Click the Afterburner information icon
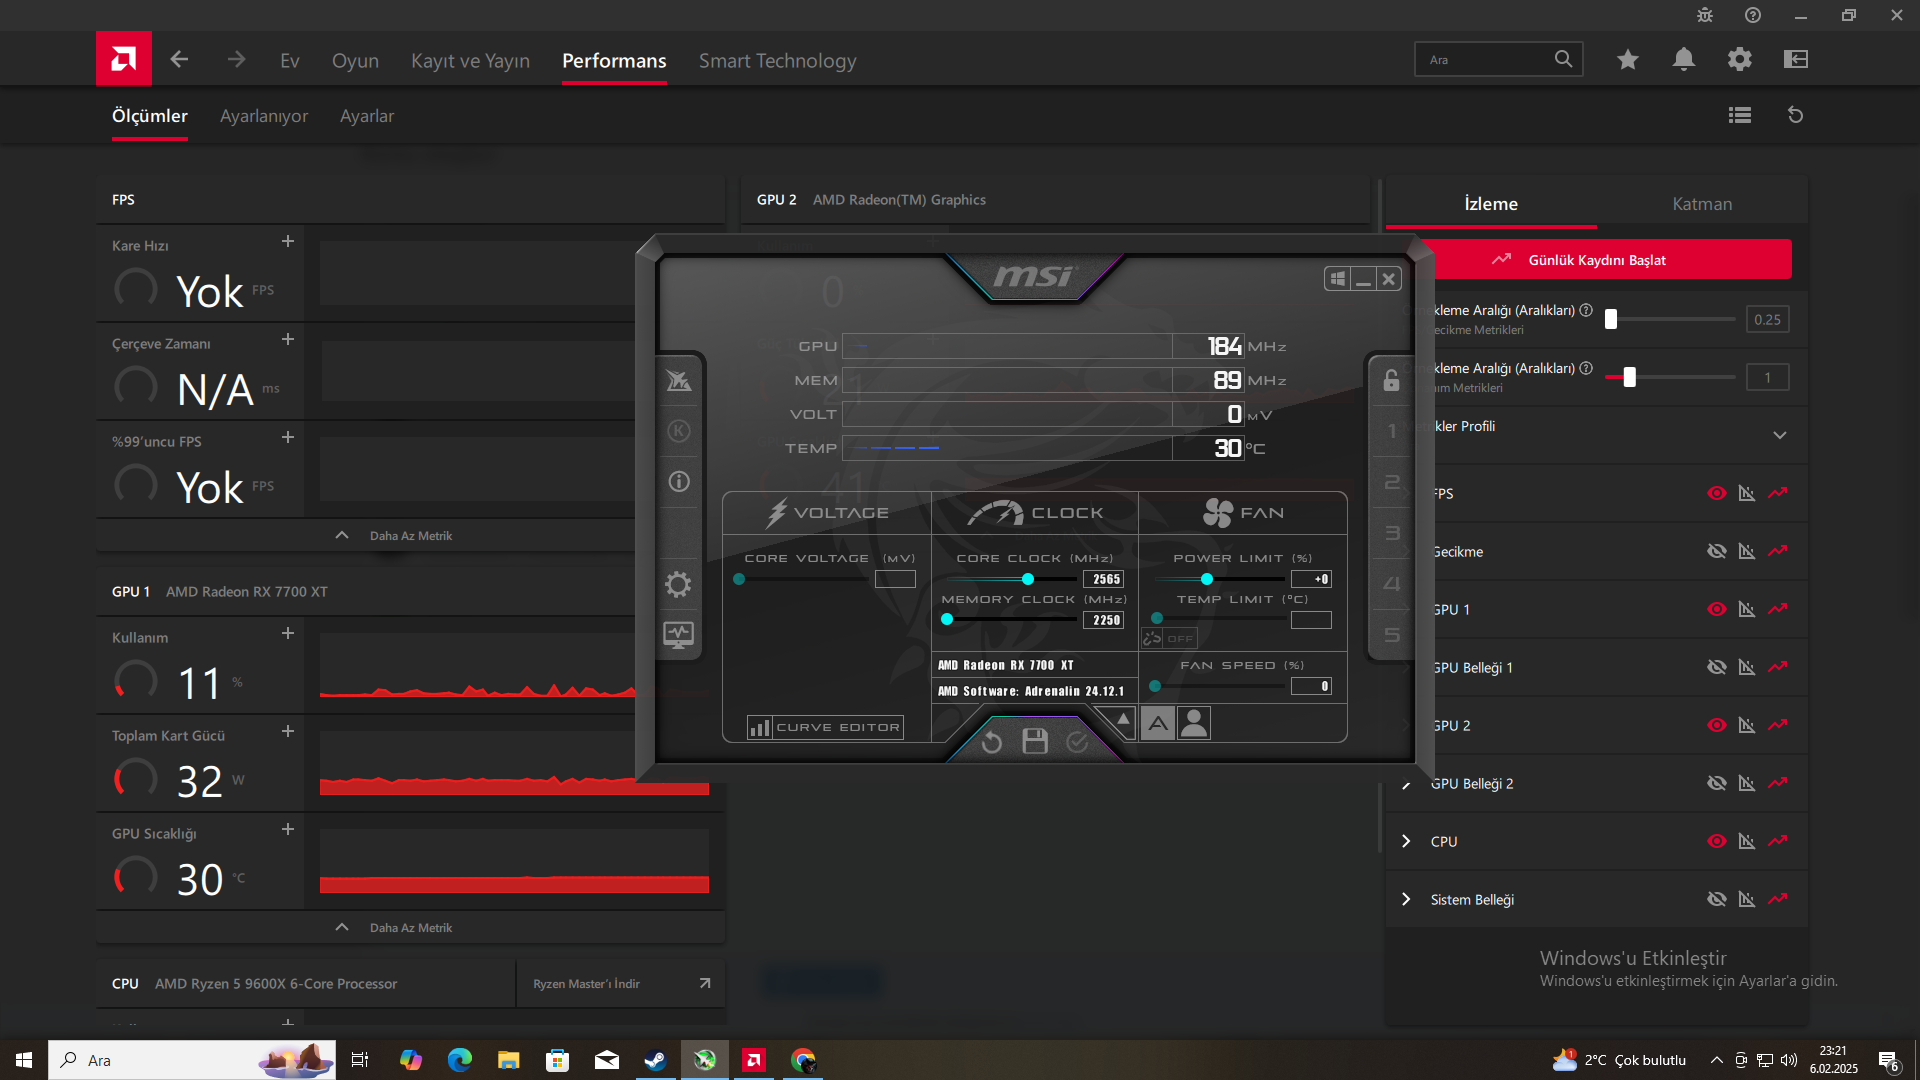This screenshot has height=1080, width=1920. (x=679, y=482)
